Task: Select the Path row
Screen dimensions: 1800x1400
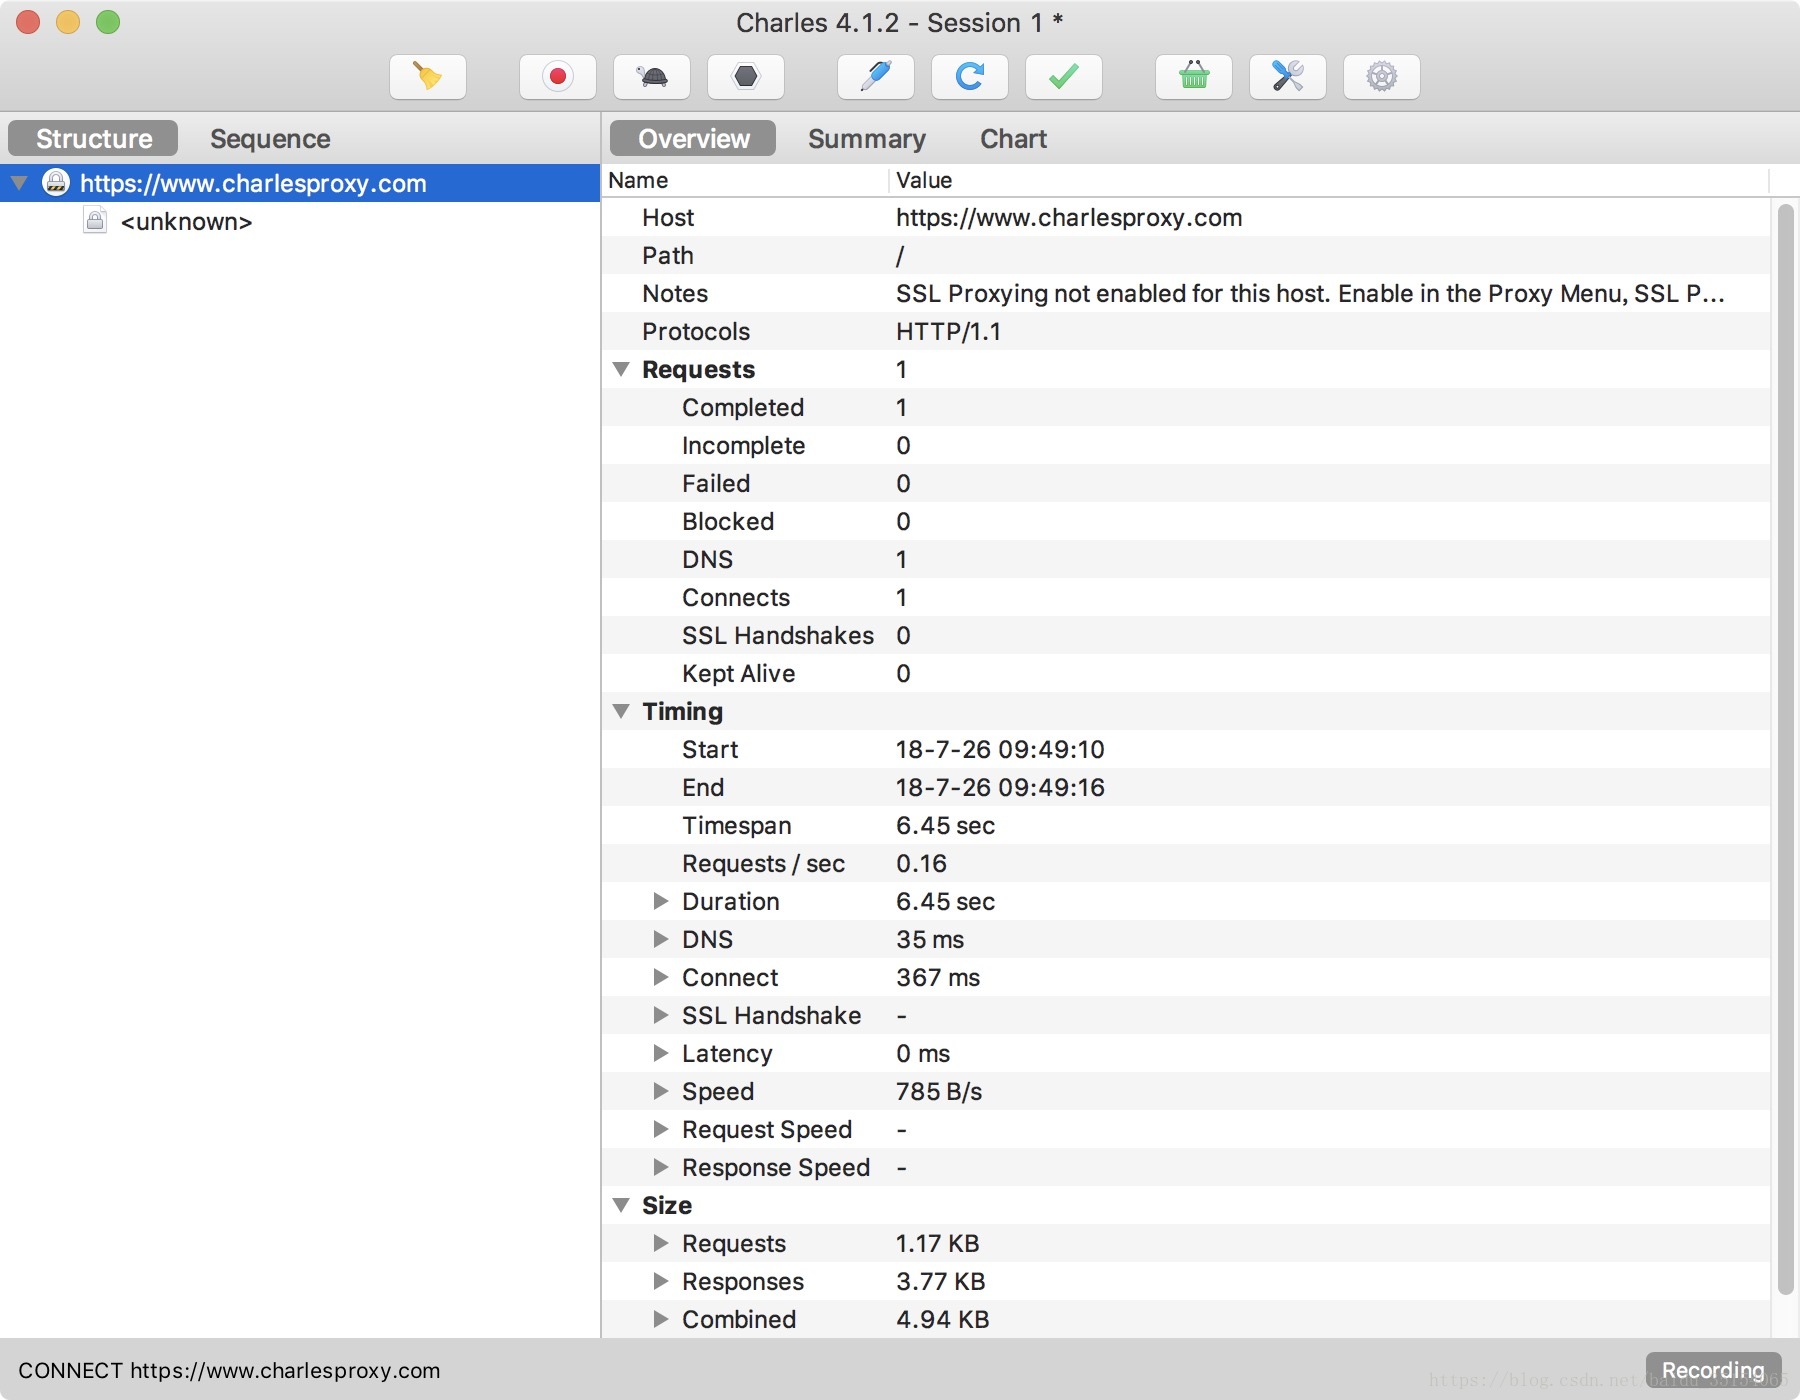Action: tap(1186, 255)
